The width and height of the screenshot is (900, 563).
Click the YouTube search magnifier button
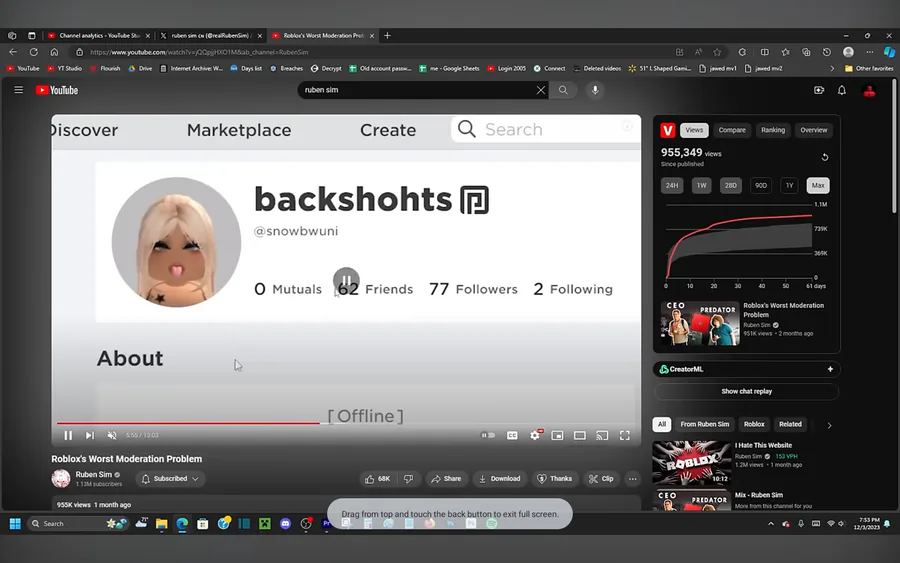pos(563,90)
